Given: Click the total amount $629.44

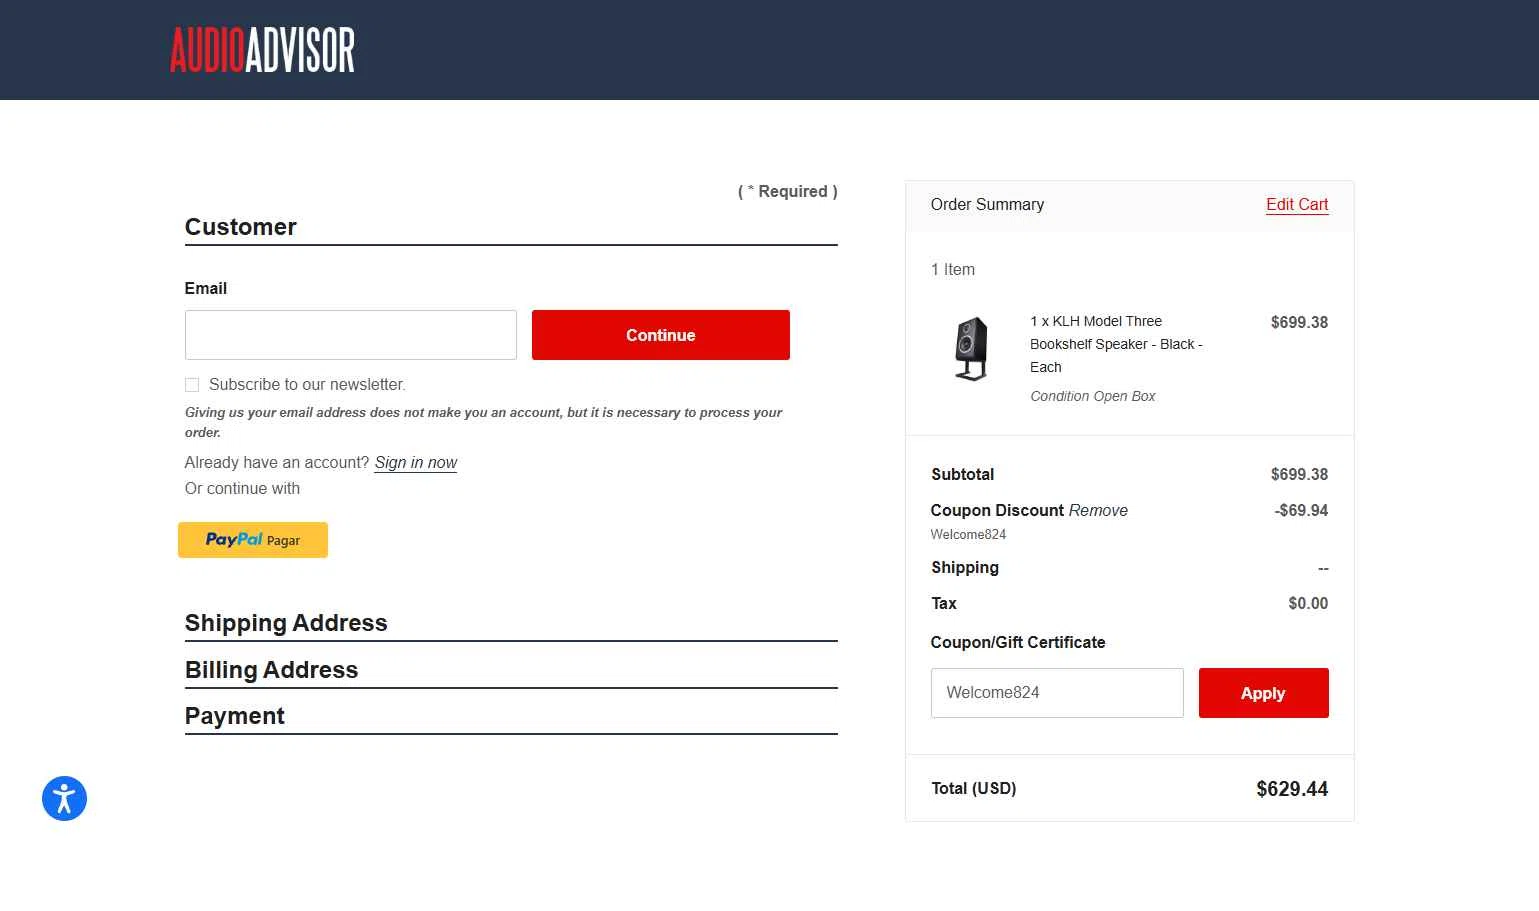Looking at the screenshot, I should tap(1292, 789).
